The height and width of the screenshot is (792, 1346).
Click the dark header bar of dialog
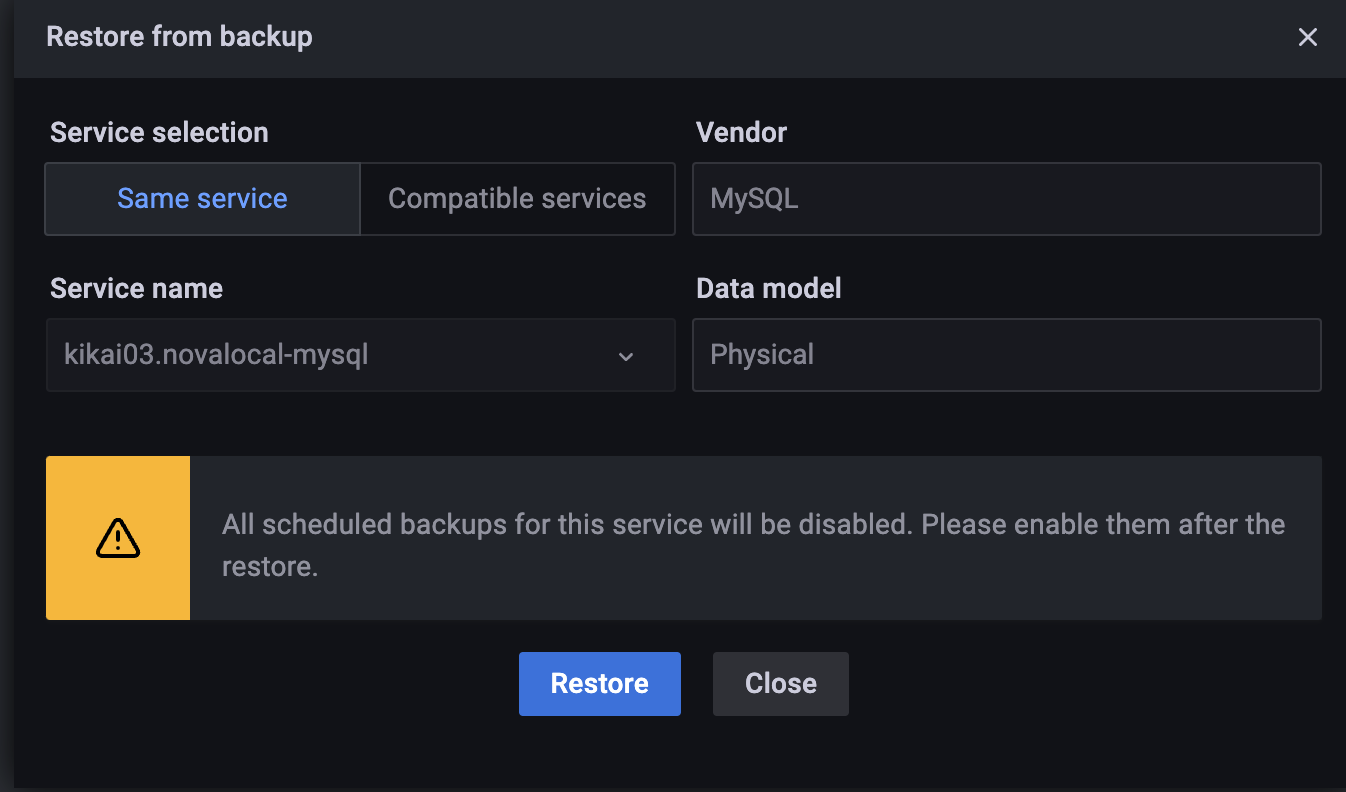point(680,38)
